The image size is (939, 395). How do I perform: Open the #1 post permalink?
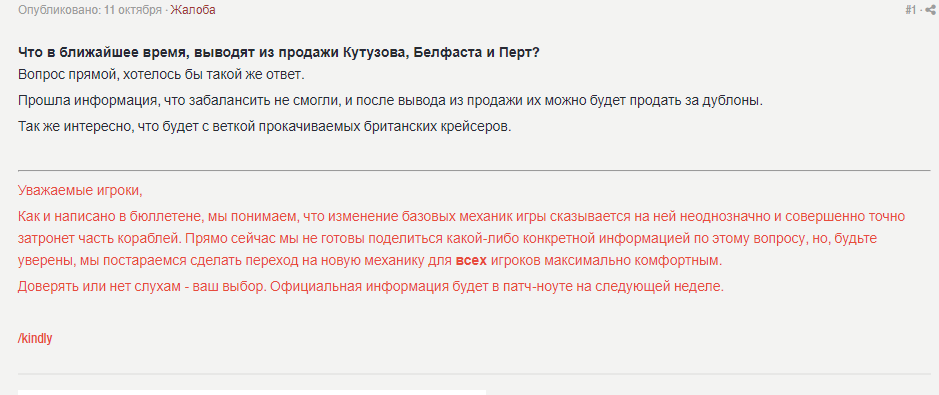pyautogui.click(x=910, y=10)
